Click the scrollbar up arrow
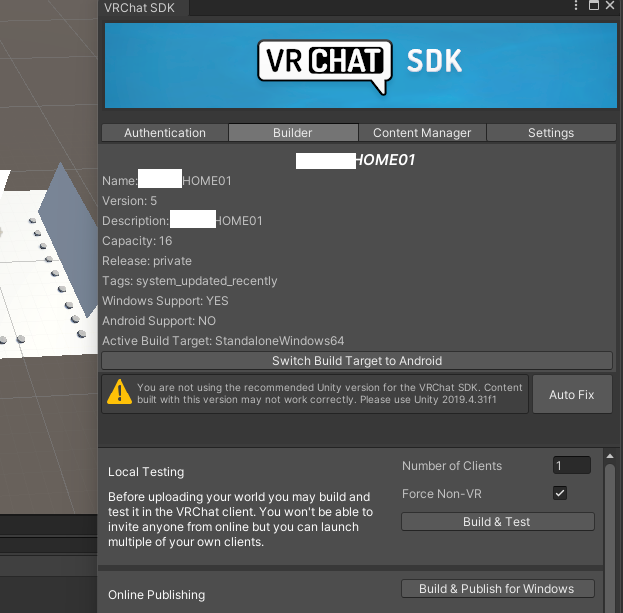623x613 pixels. pos(610,456)
